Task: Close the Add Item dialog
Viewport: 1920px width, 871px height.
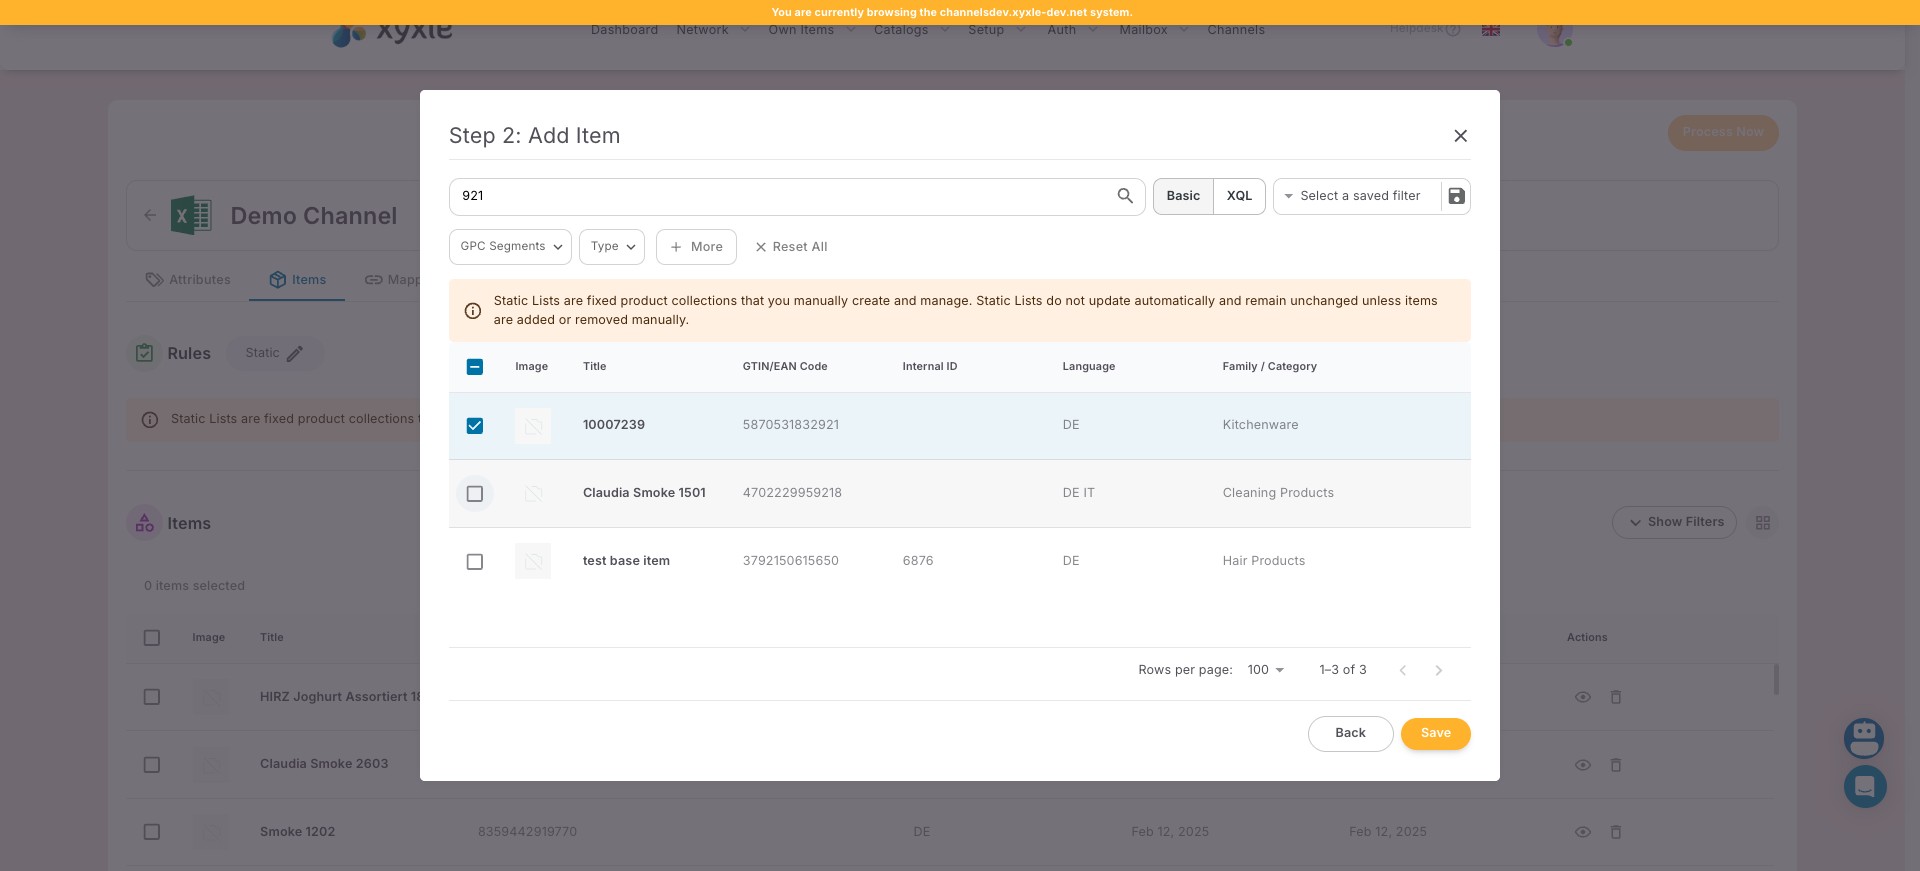Action: [x=1460, y=136]
